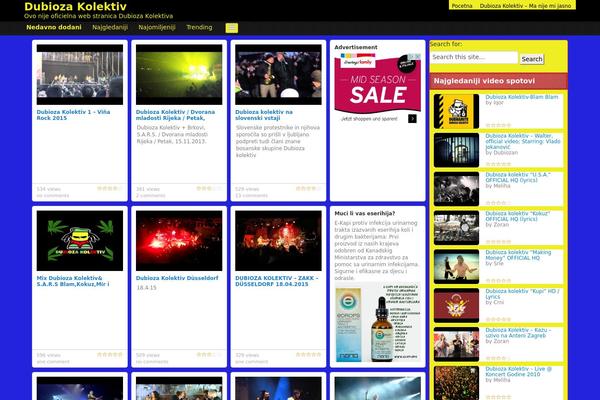The width and height of the screenshot is (600, 400).
Task: Open the Kokuz OFFICIAL HQ sidebar thumbnail
Action: click(x=457, y=228)
